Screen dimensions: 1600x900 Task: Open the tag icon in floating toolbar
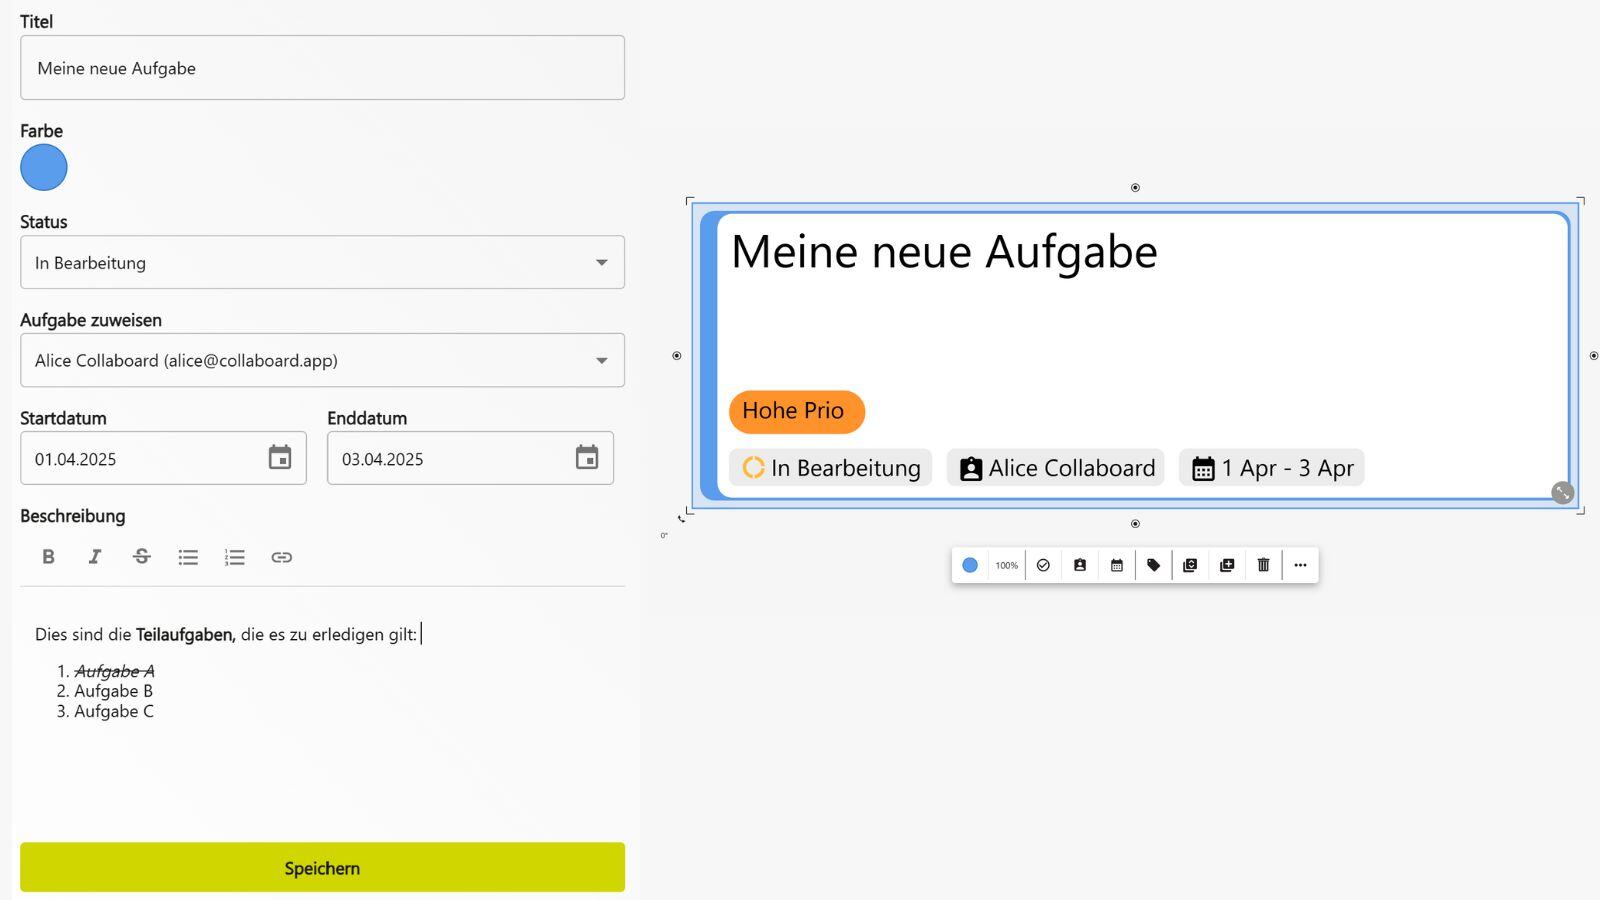tap(1153, 565)
